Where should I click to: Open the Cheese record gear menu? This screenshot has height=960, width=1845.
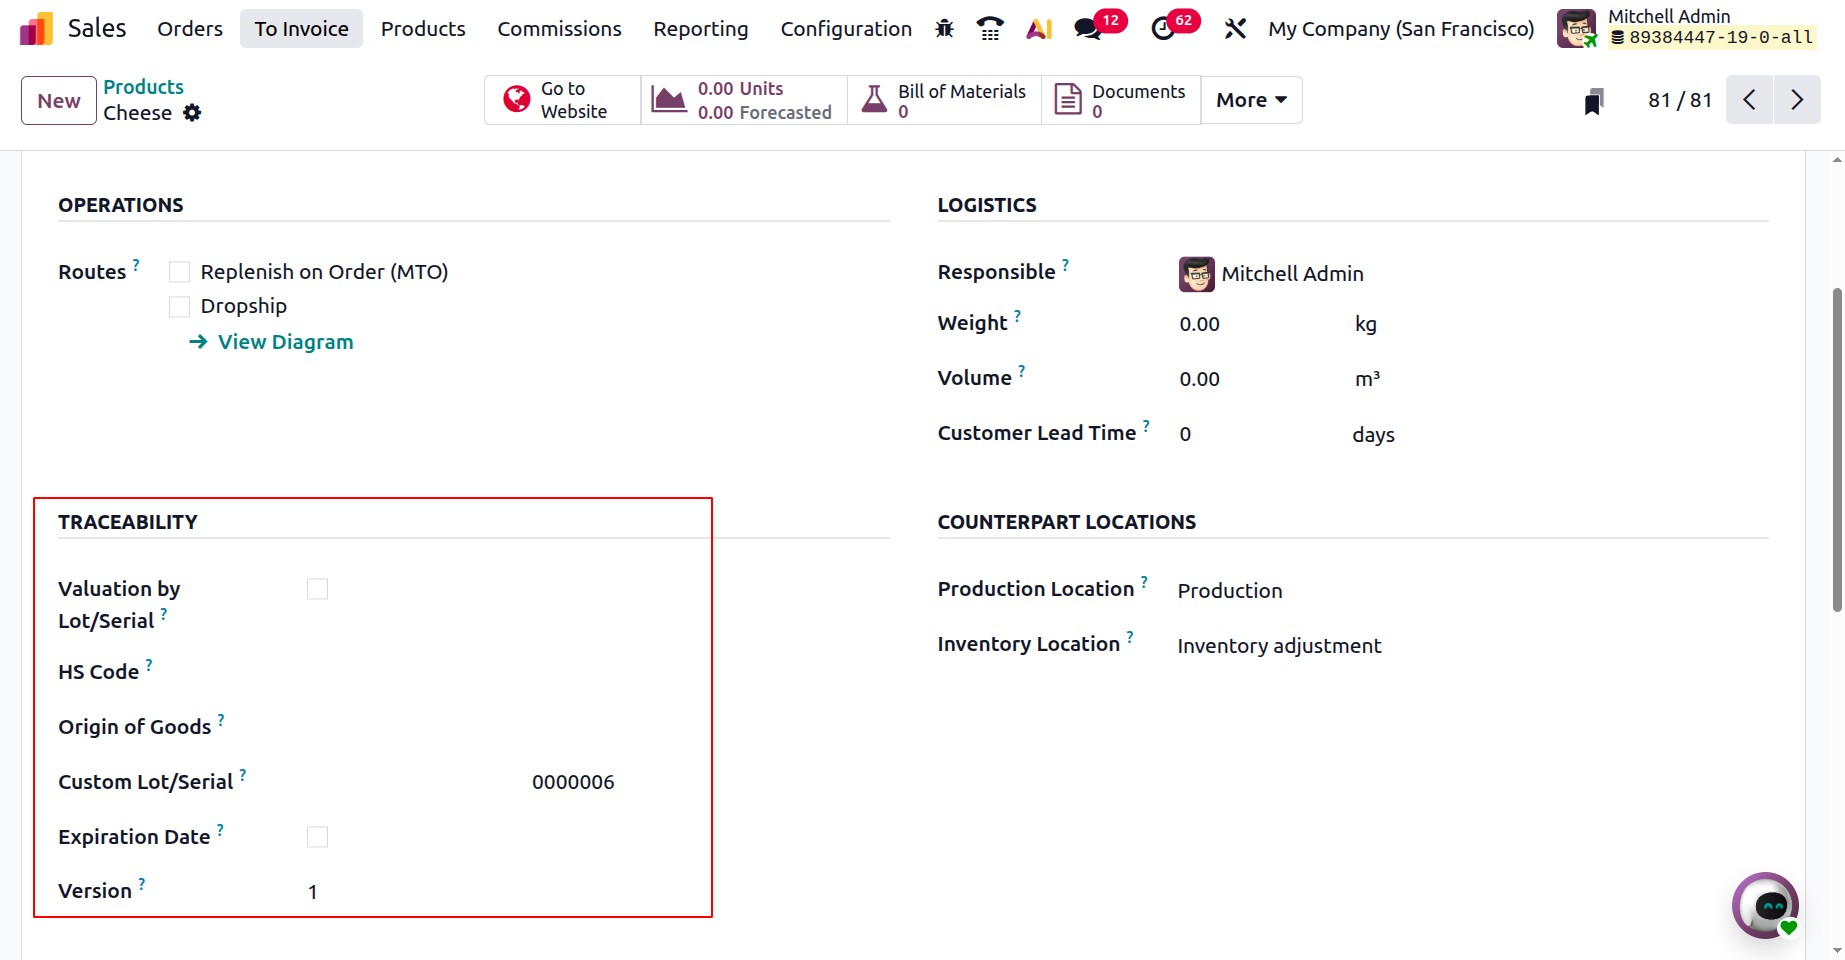point(192,113)
